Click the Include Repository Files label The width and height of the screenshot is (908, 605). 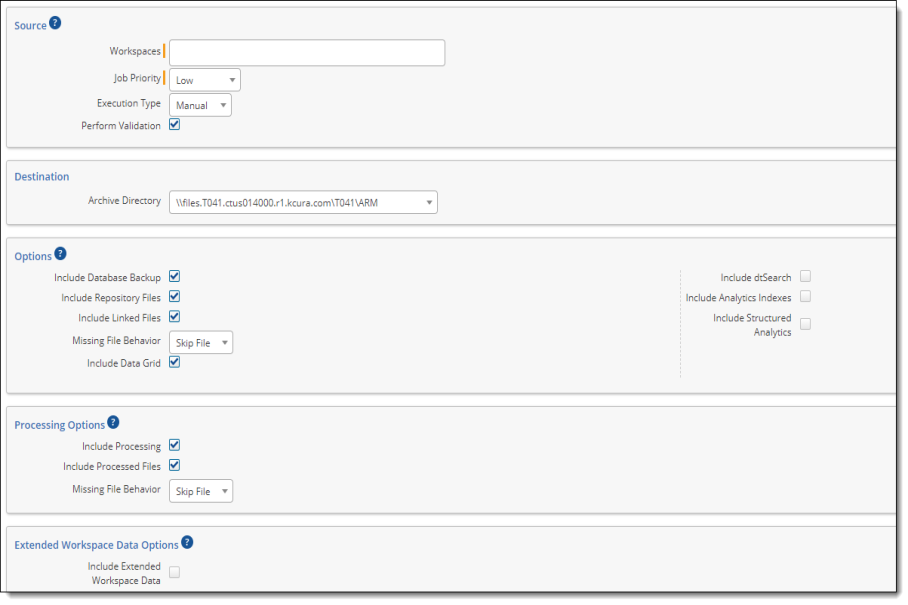coord(111,298)
